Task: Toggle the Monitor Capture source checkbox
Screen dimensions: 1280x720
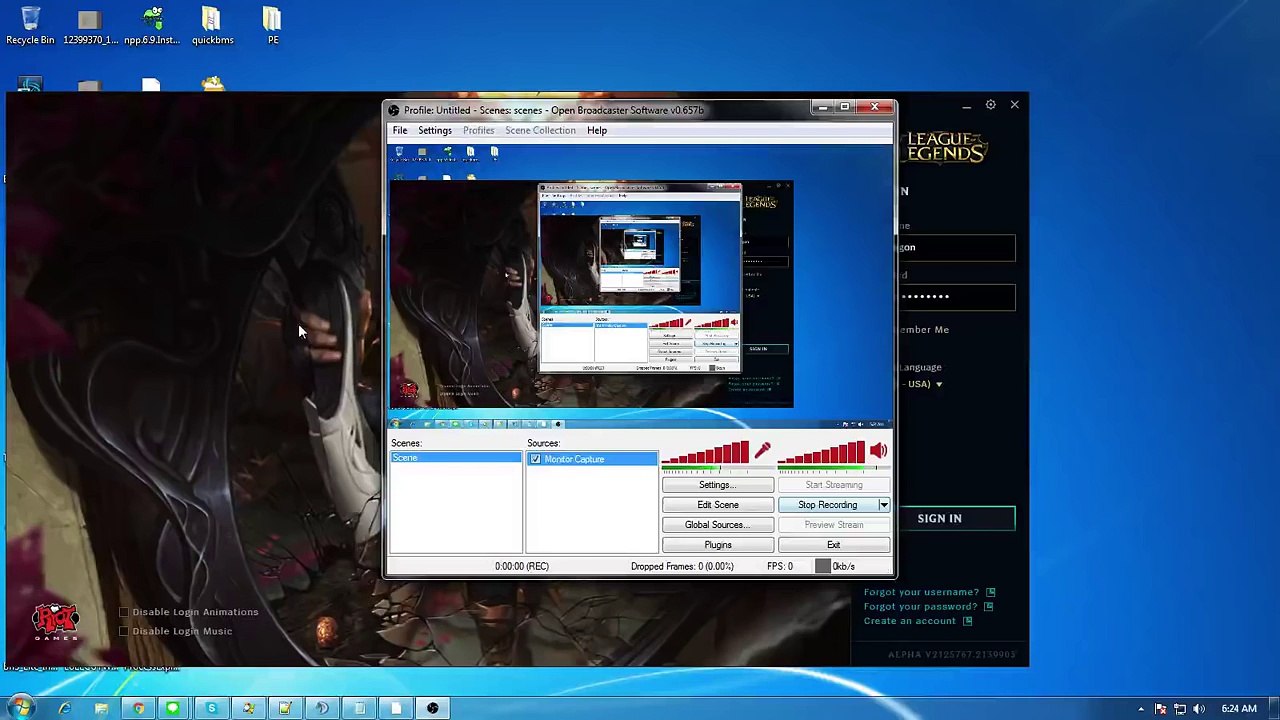Action: coord(535,459)
